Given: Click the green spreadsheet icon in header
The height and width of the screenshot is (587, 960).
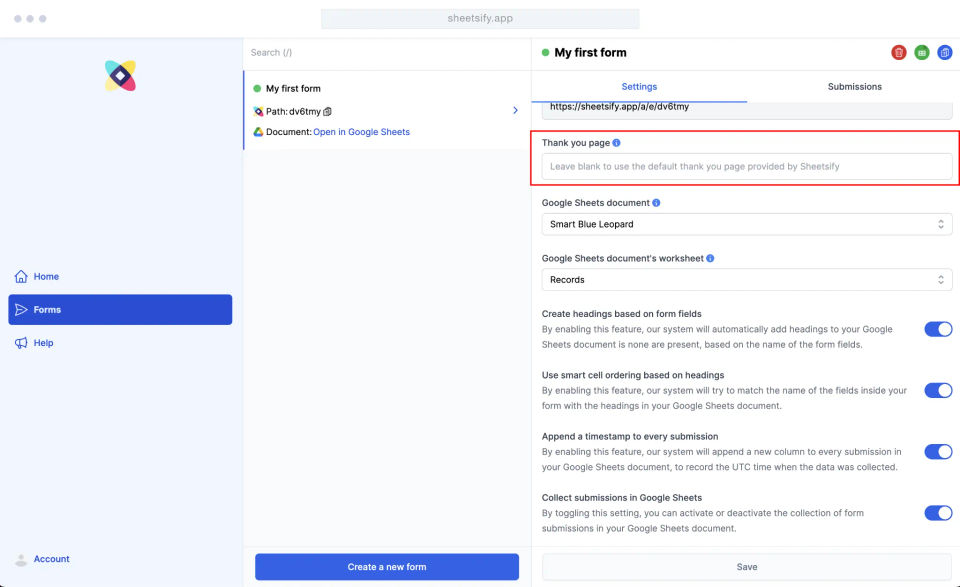Looking at the screenshot, I should click(922, 52).
